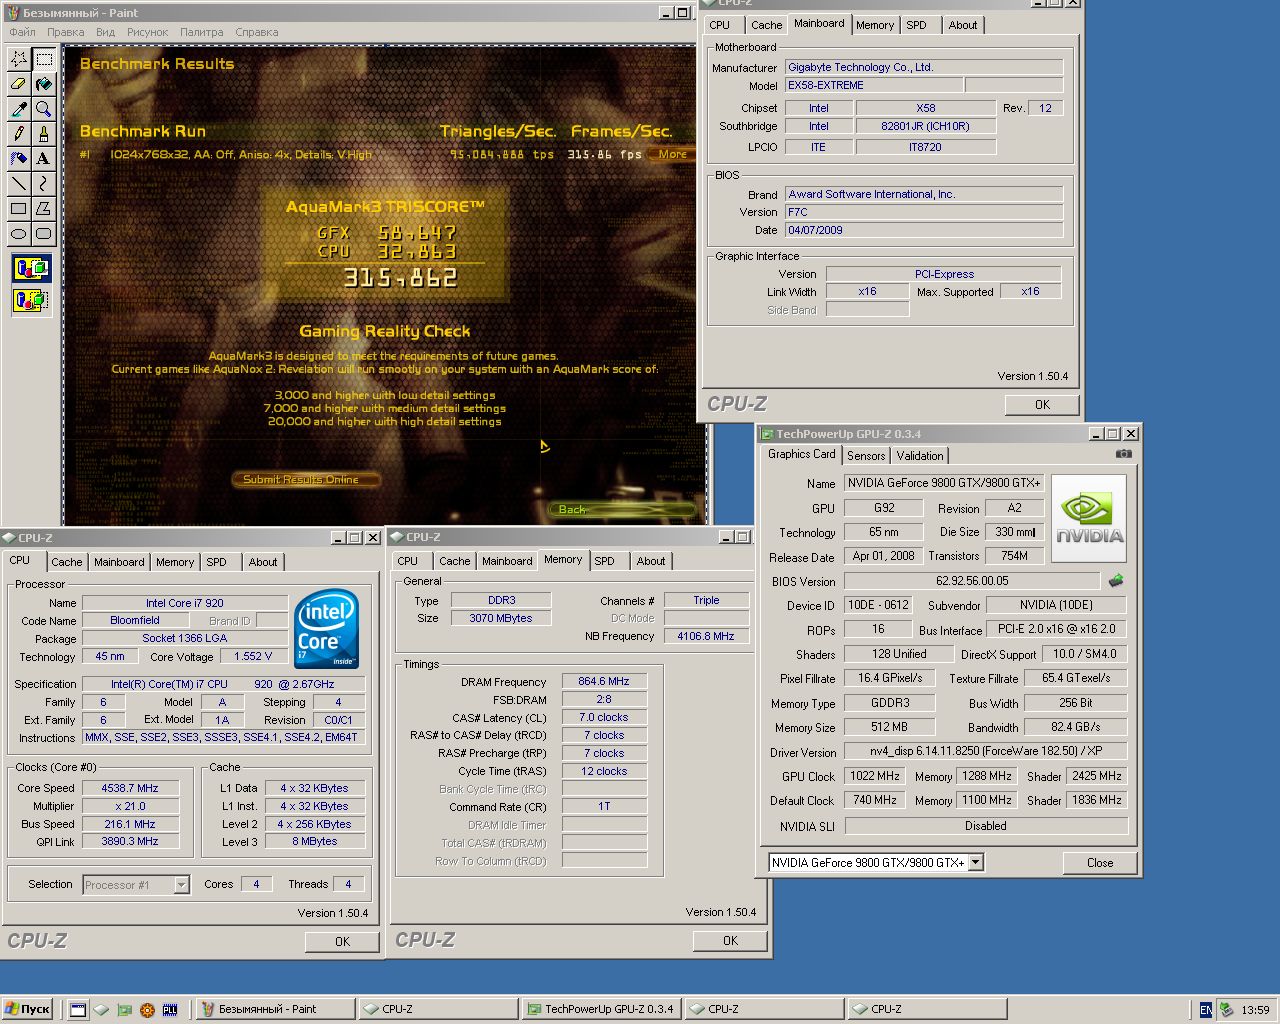Screen dimensions: 1280x1024
Task: Click the CPU-Z quick launch icon
Action: pyautogui.click(x=101, y=1010)
